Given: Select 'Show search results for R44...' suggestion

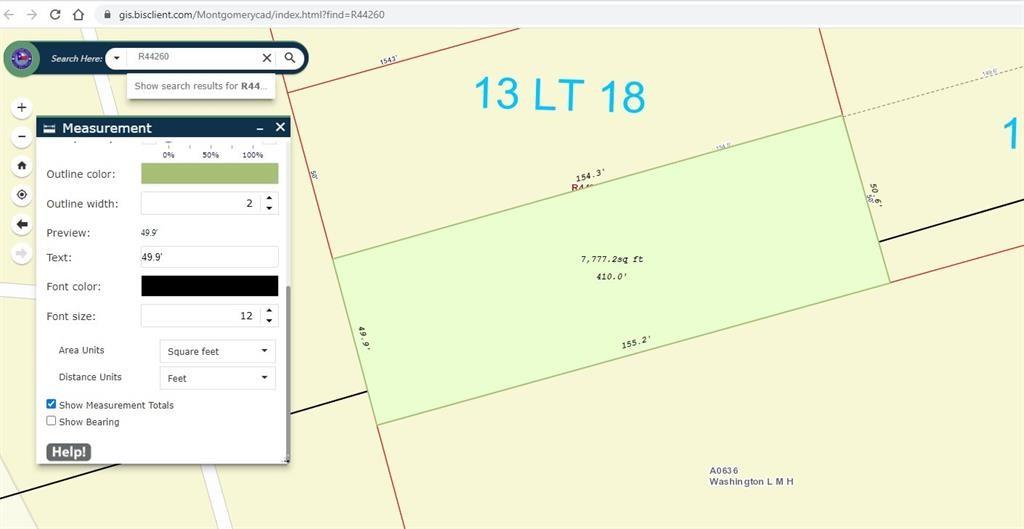Looking at the screenshot, I should 201,86.
